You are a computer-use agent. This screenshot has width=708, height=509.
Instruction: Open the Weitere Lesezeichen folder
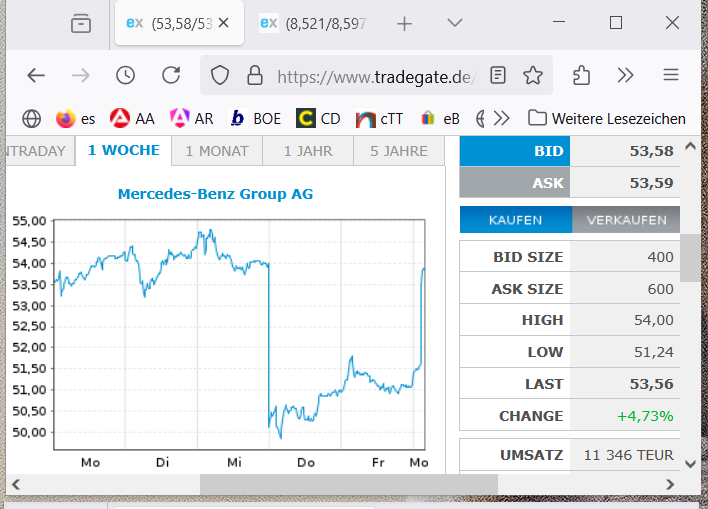[606, 118]
